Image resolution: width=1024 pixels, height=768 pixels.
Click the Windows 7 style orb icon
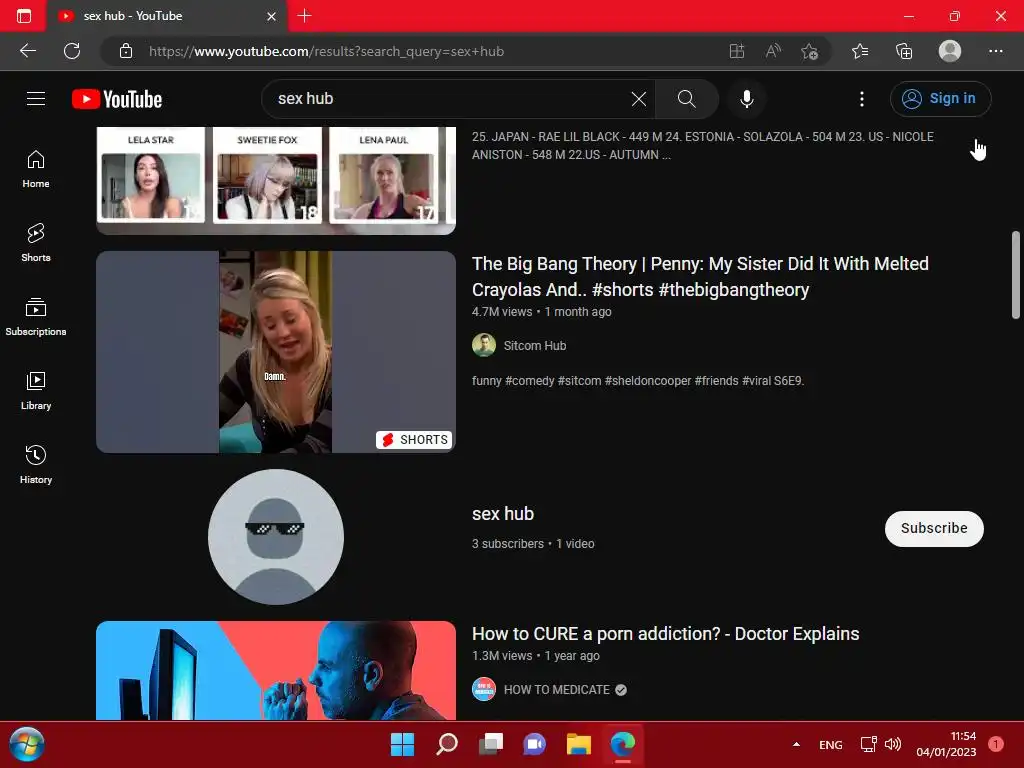pos(27,744)
